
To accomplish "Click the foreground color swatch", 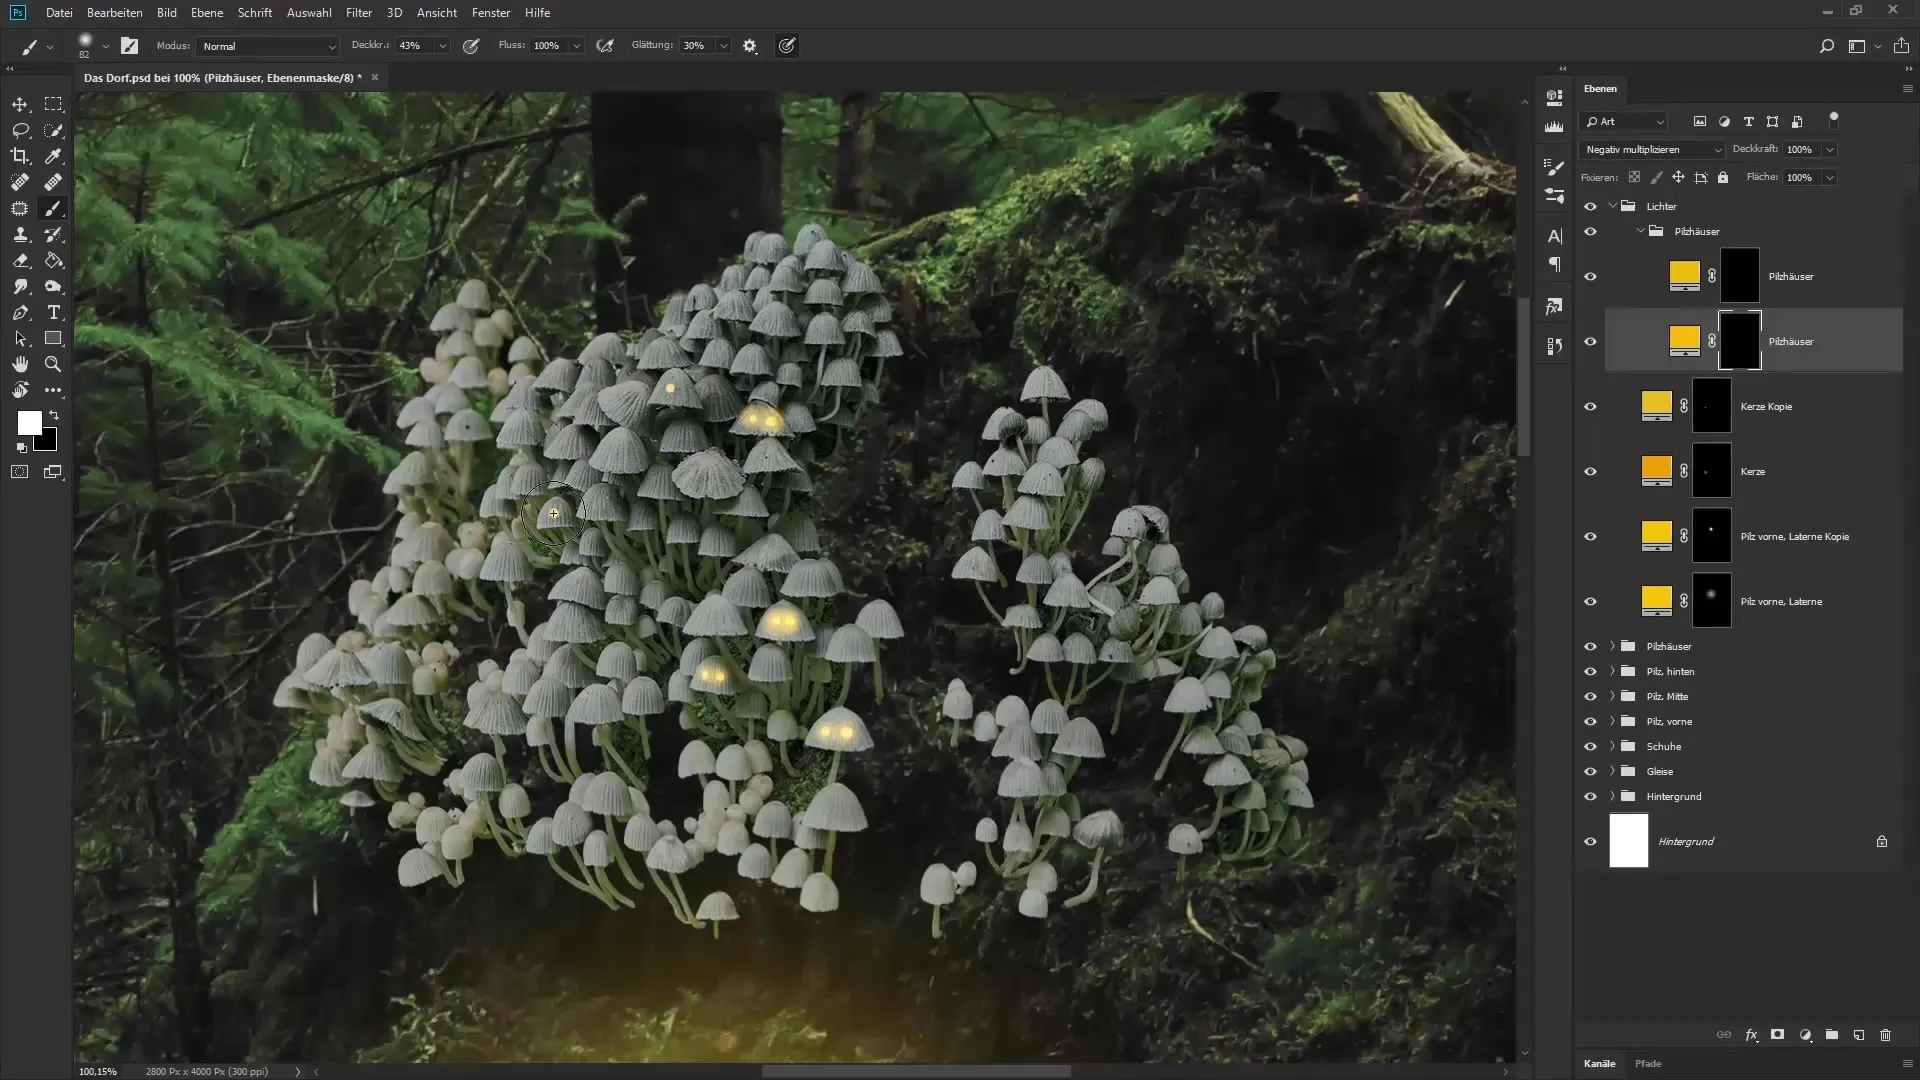I will tap(28, 423).
